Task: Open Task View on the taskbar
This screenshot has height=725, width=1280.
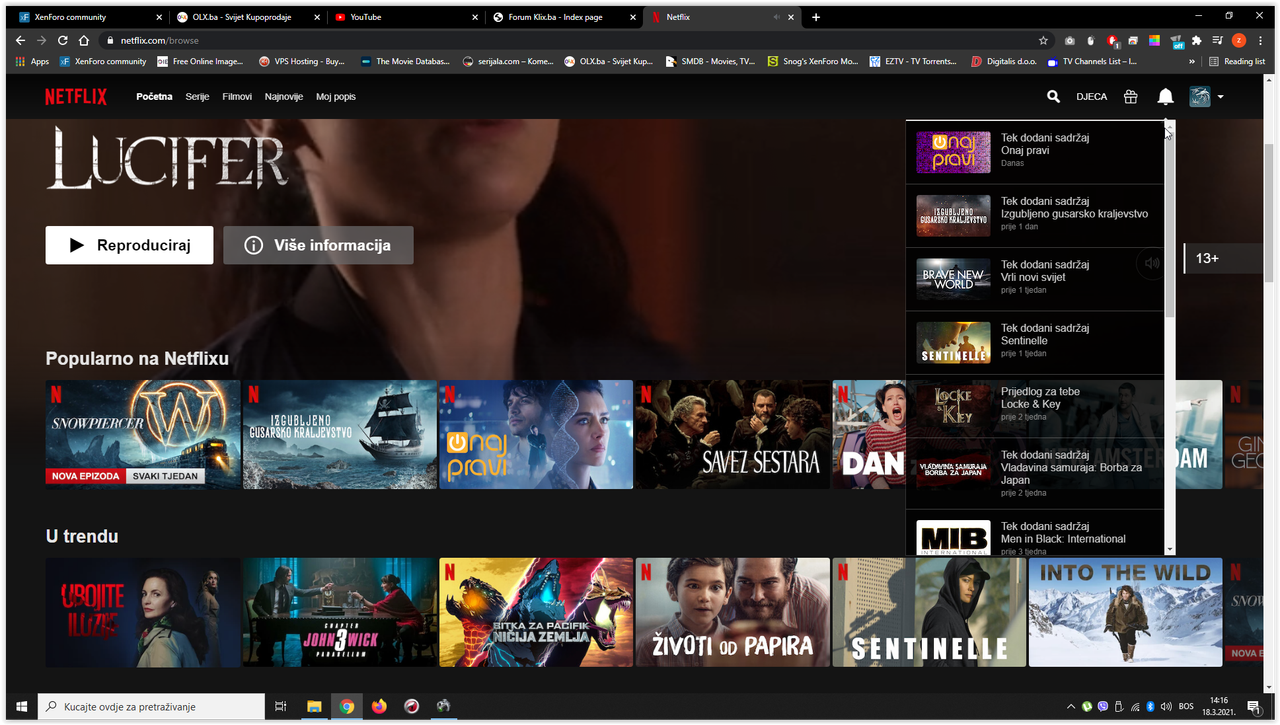Action: pos(281,707)
